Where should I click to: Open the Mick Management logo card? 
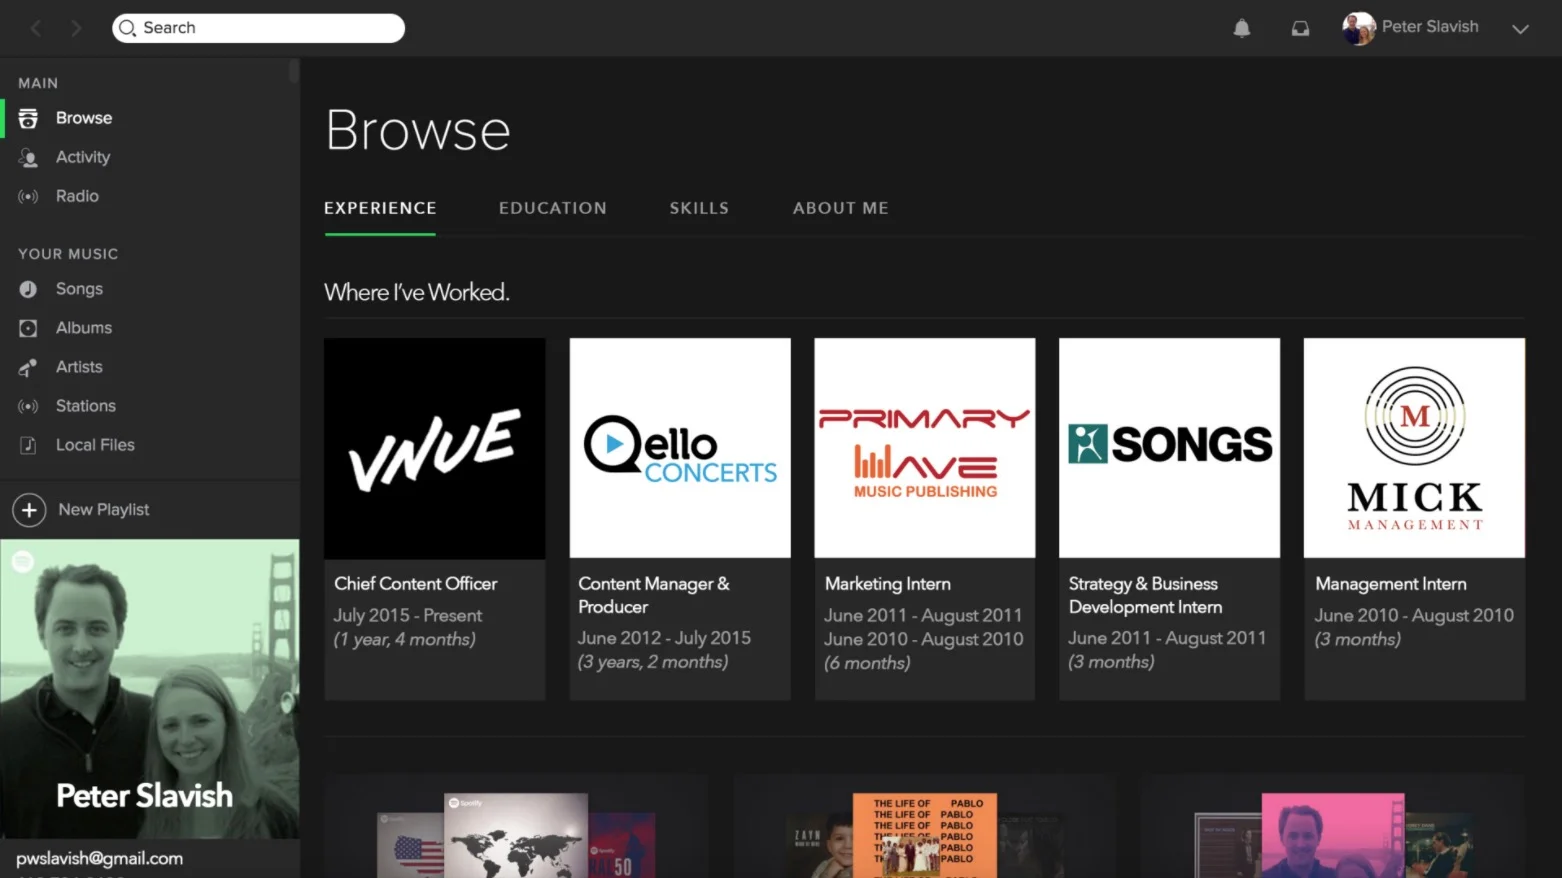(1414, 448)
